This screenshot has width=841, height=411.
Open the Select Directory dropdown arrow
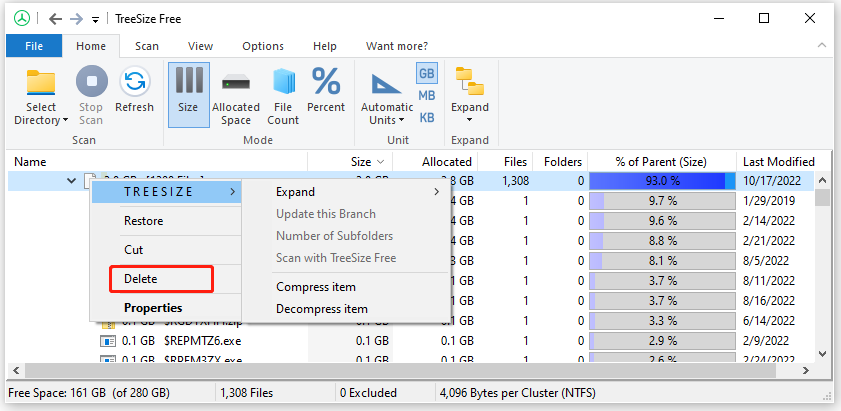(x=65, y=120)
